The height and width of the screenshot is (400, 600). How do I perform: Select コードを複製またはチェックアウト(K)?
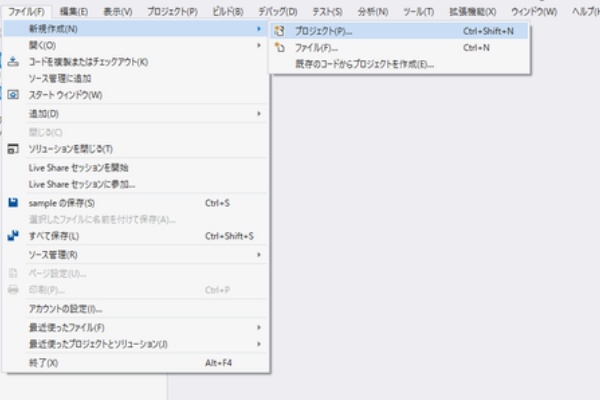tap(136, 62)
